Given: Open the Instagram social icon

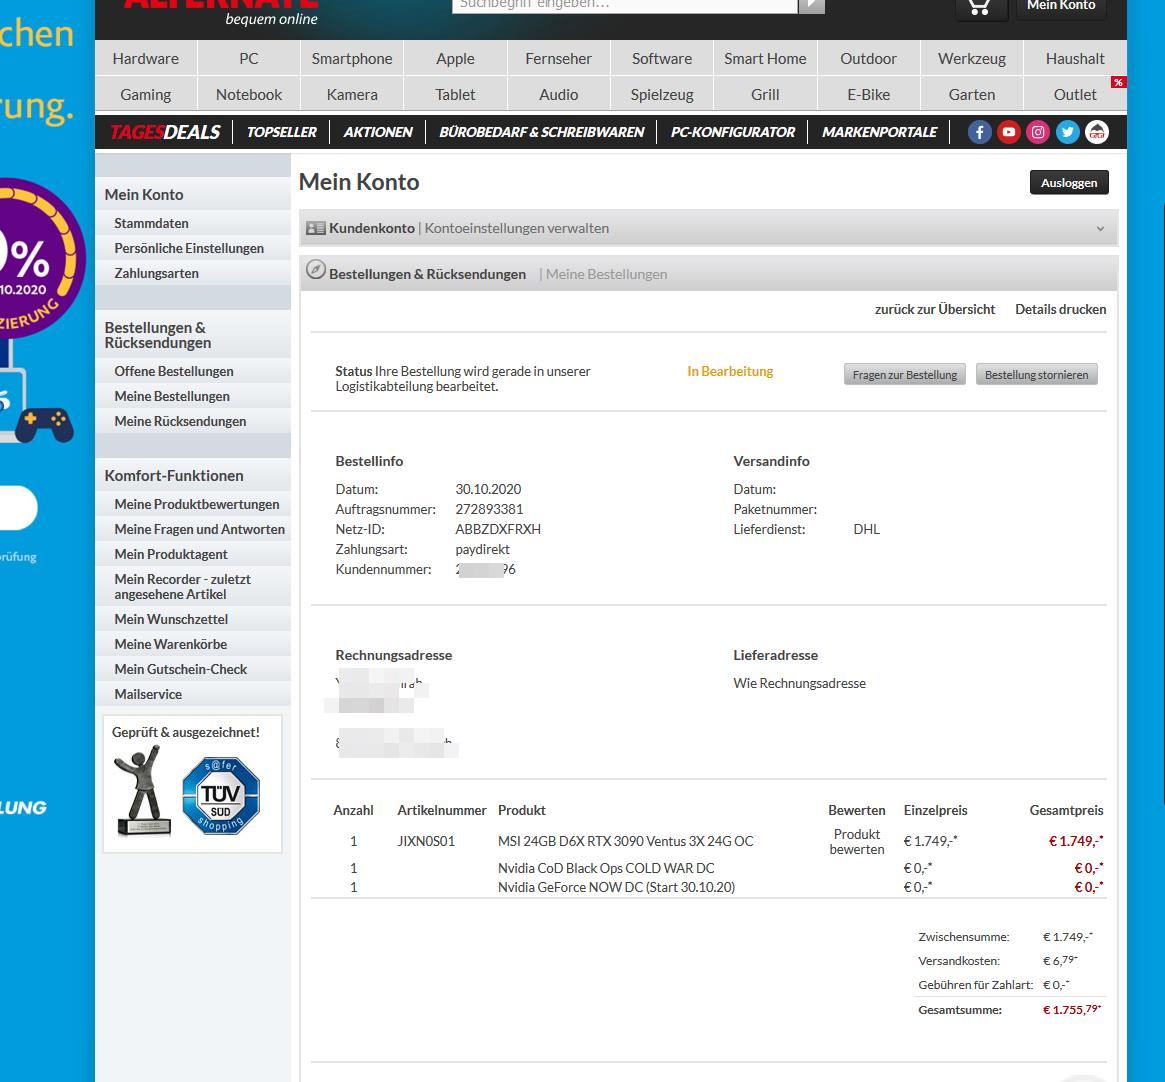Looking at the screenshot, I should tap(1038, 132).
